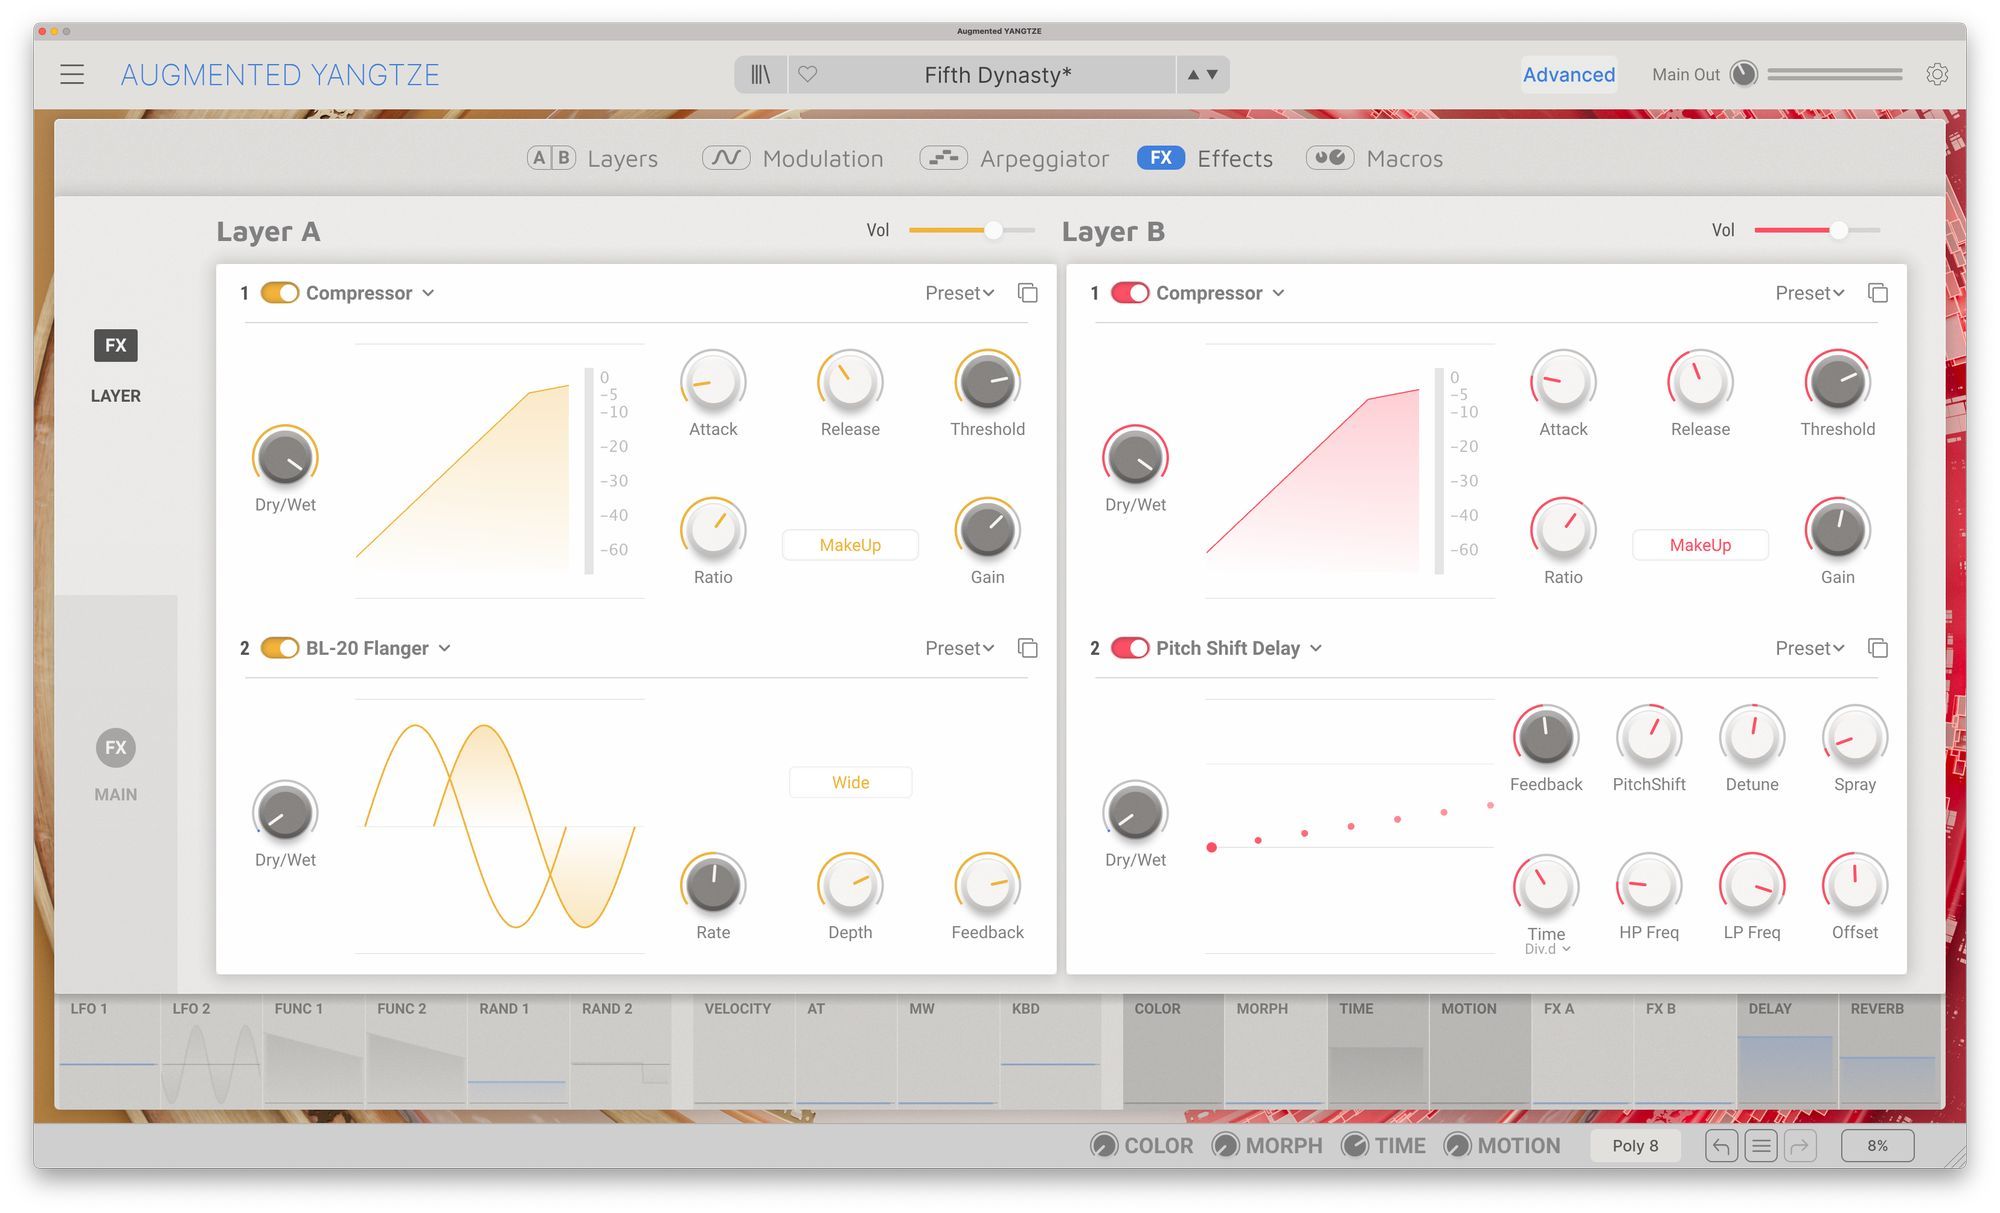Disable Layer A Compressor toggle
Image resolution: width=2000 pixels, height=1213 pixels.
(280, 293)
